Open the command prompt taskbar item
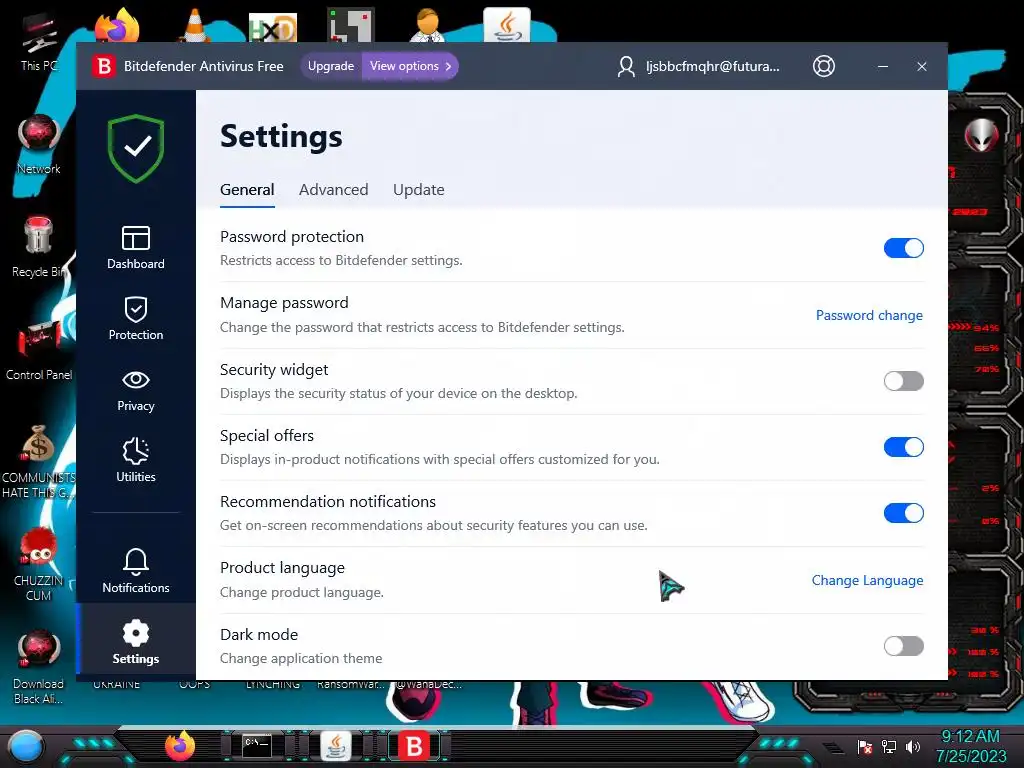Viewport: 1024px width, 768px height. (257, 746)
